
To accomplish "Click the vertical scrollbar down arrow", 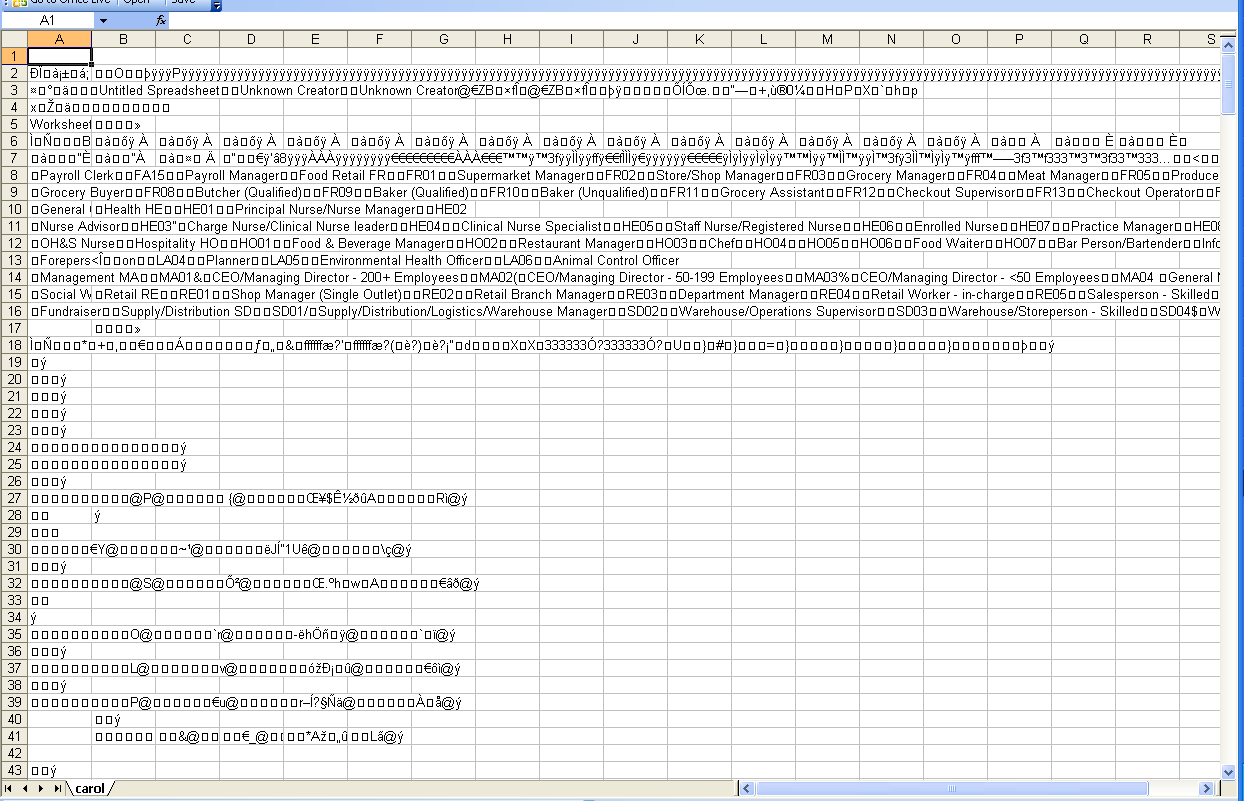I will (1229, 772).
